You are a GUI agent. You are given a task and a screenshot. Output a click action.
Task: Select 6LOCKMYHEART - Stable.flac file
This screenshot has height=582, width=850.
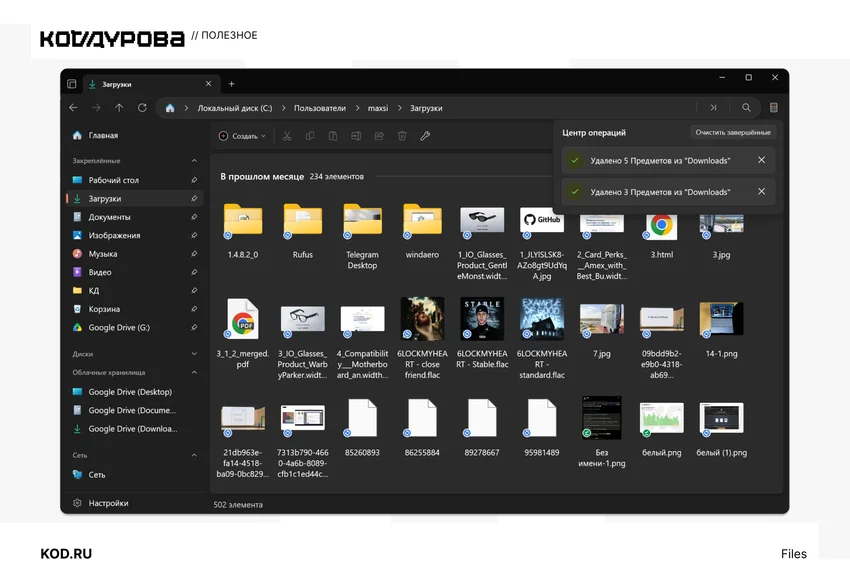click(482, 334)
